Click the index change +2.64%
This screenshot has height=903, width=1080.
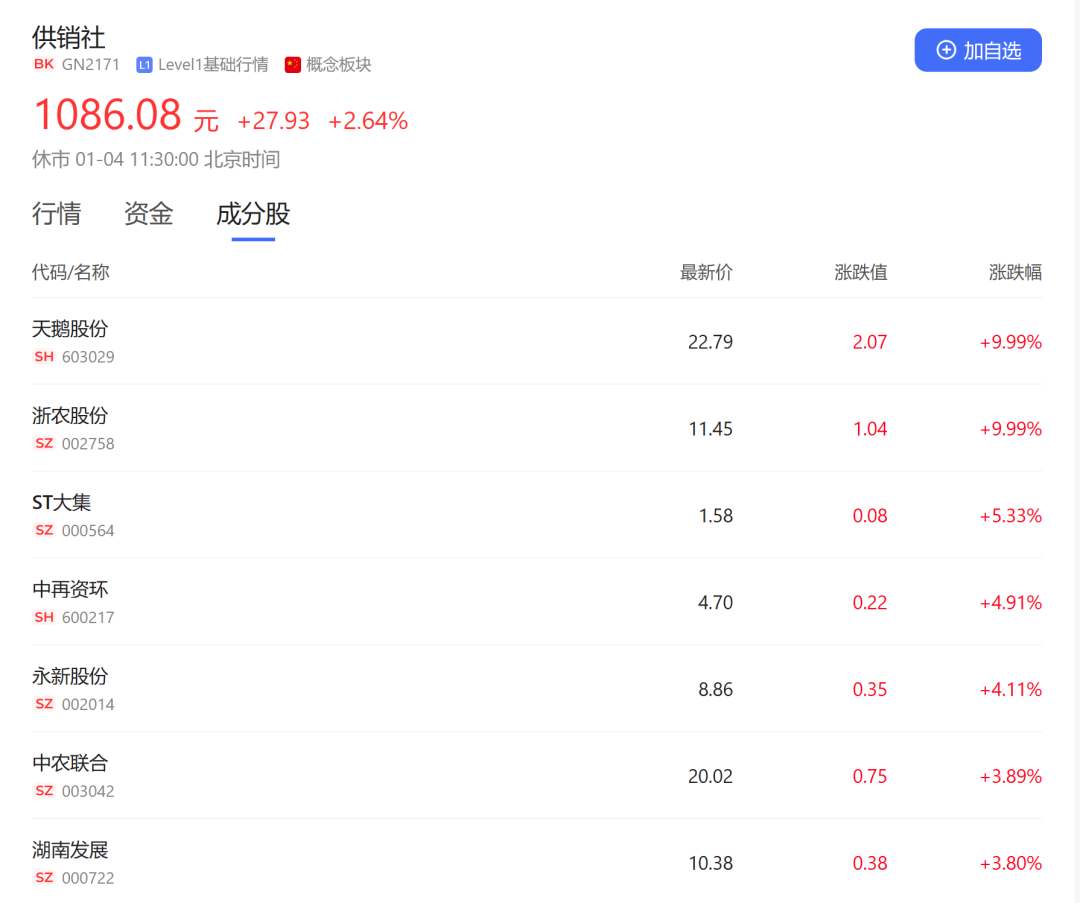tap(368, 121)
